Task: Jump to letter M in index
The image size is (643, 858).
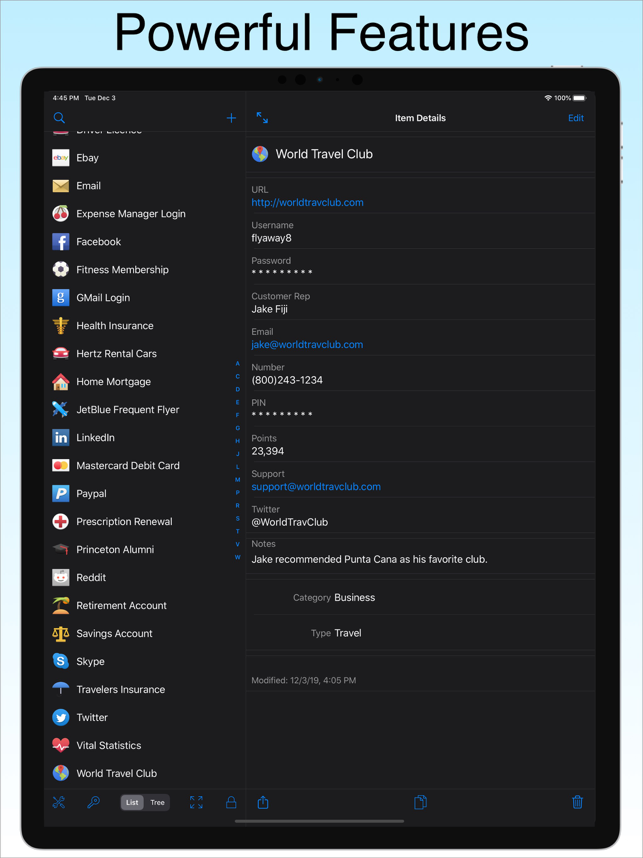Action: click(237, 480)
